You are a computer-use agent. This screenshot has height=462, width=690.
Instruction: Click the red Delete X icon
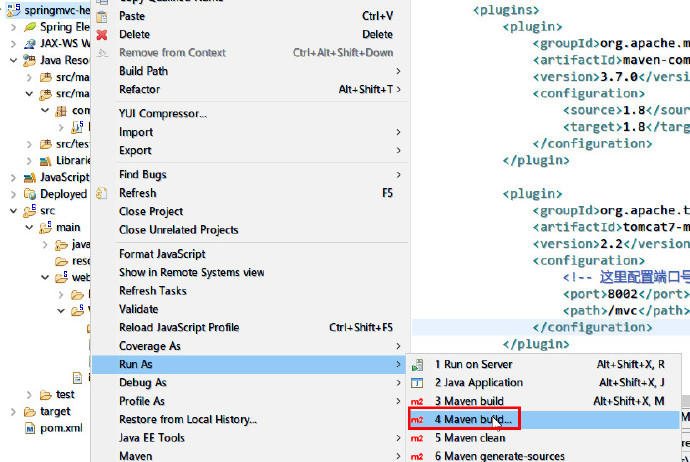point(102,35)
